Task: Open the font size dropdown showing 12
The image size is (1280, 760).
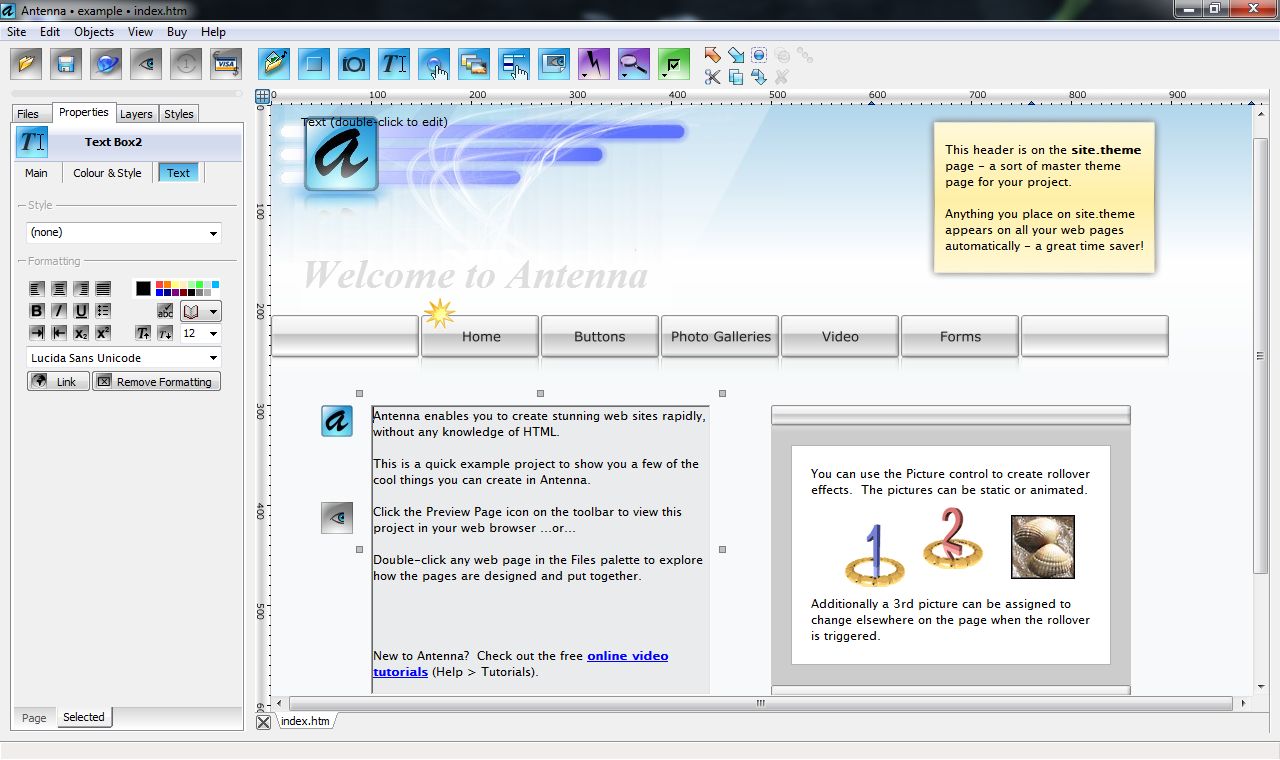Action: (200, 333)
